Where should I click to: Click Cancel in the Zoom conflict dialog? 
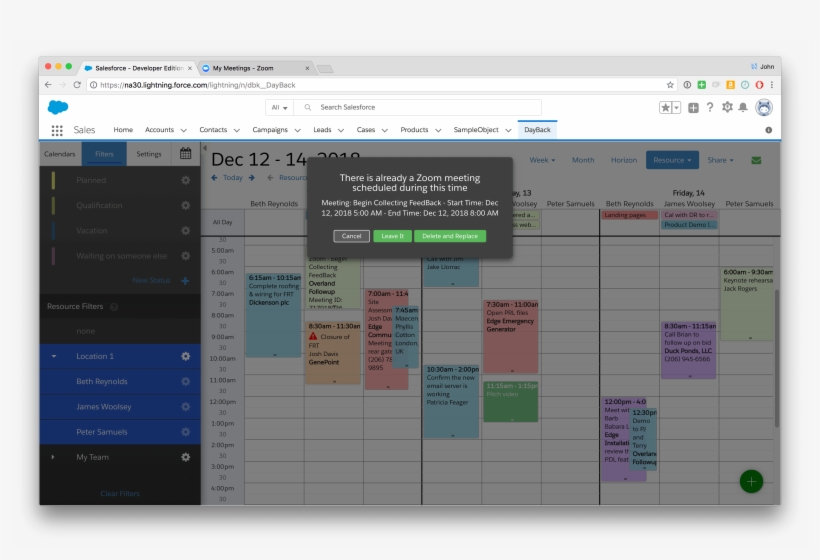click(351, 236)
